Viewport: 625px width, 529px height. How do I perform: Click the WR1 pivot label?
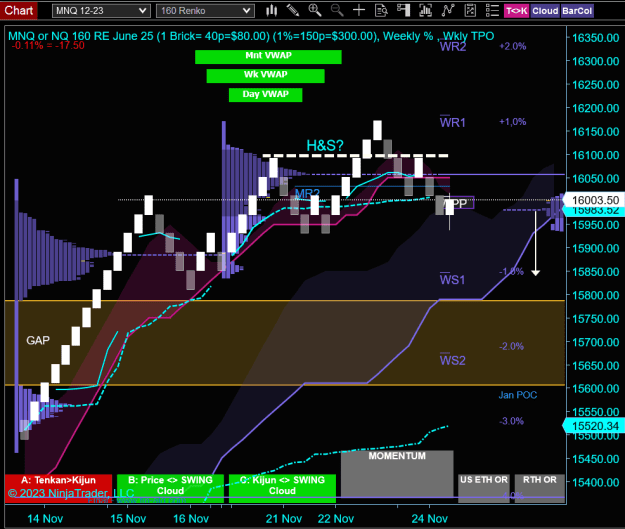[x=452, y=122]
